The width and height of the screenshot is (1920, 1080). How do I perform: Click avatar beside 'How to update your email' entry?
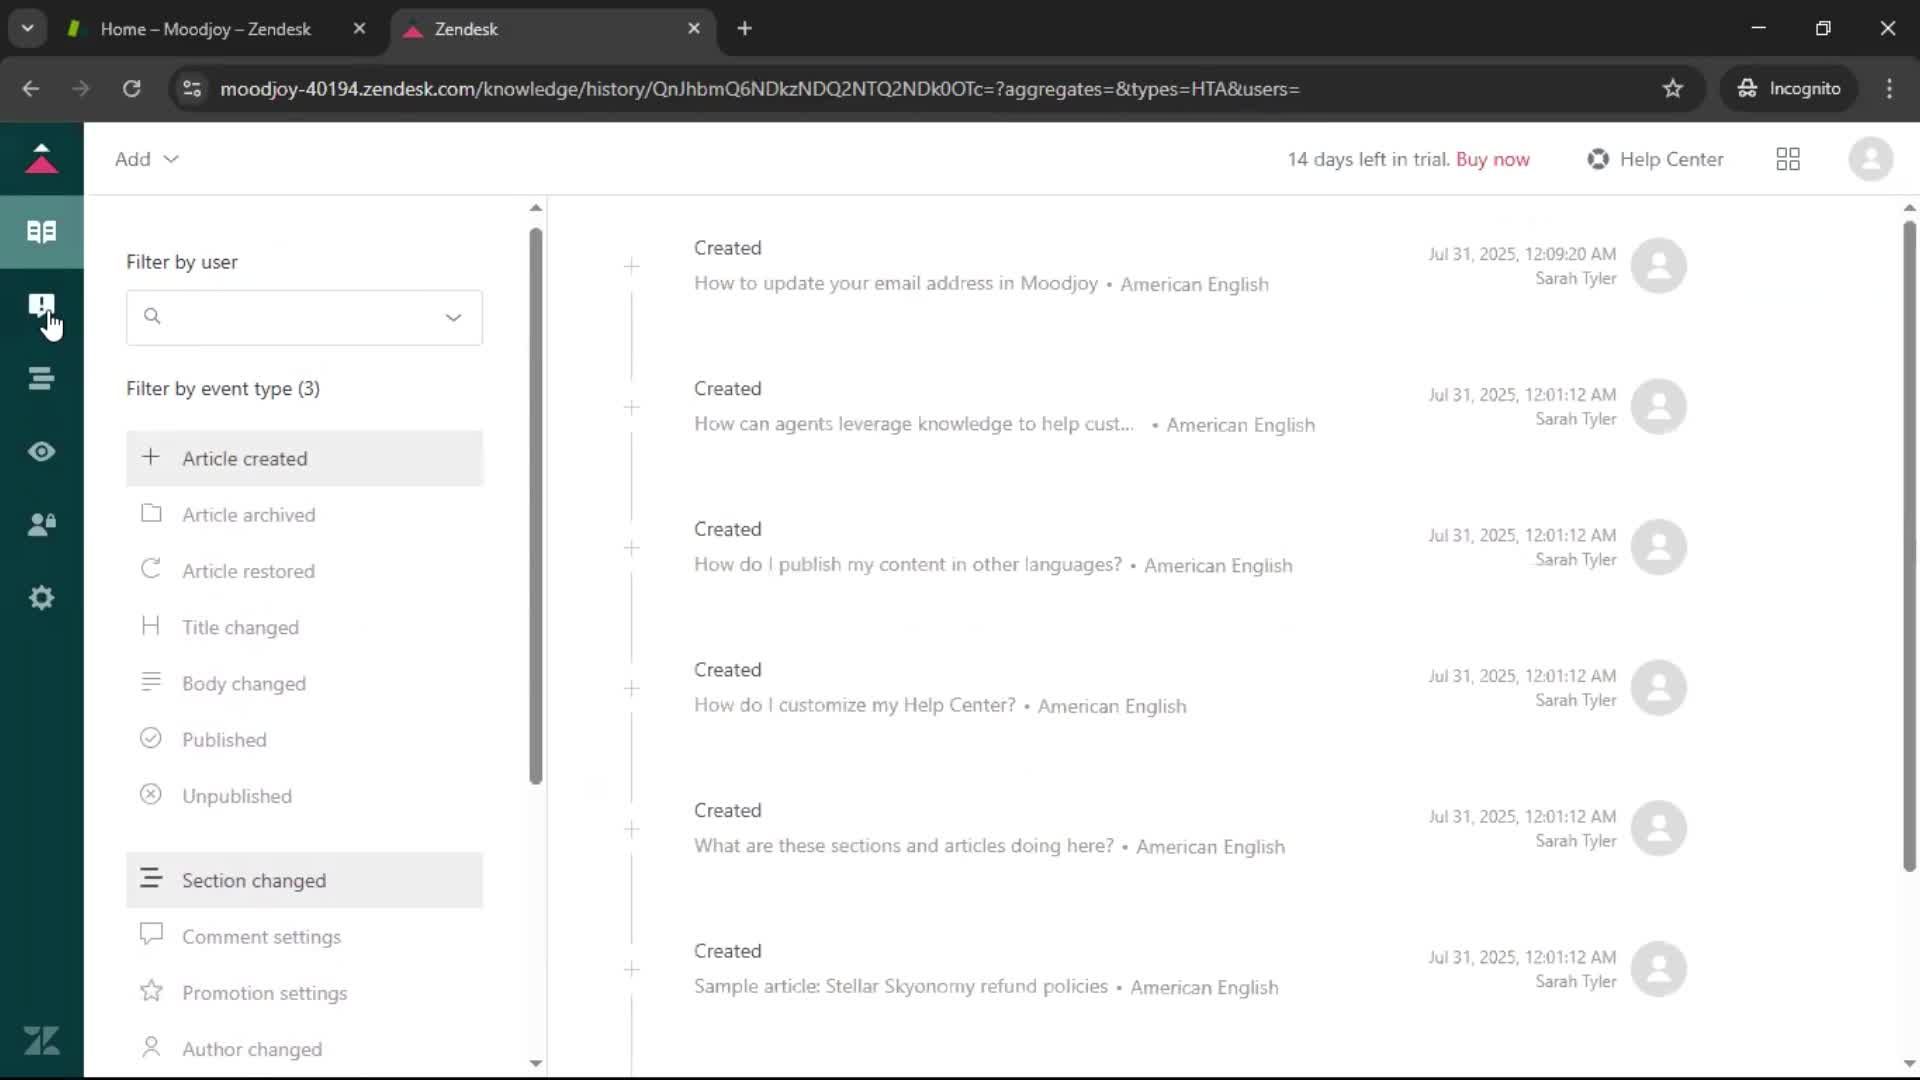(x=1658, y=266)
